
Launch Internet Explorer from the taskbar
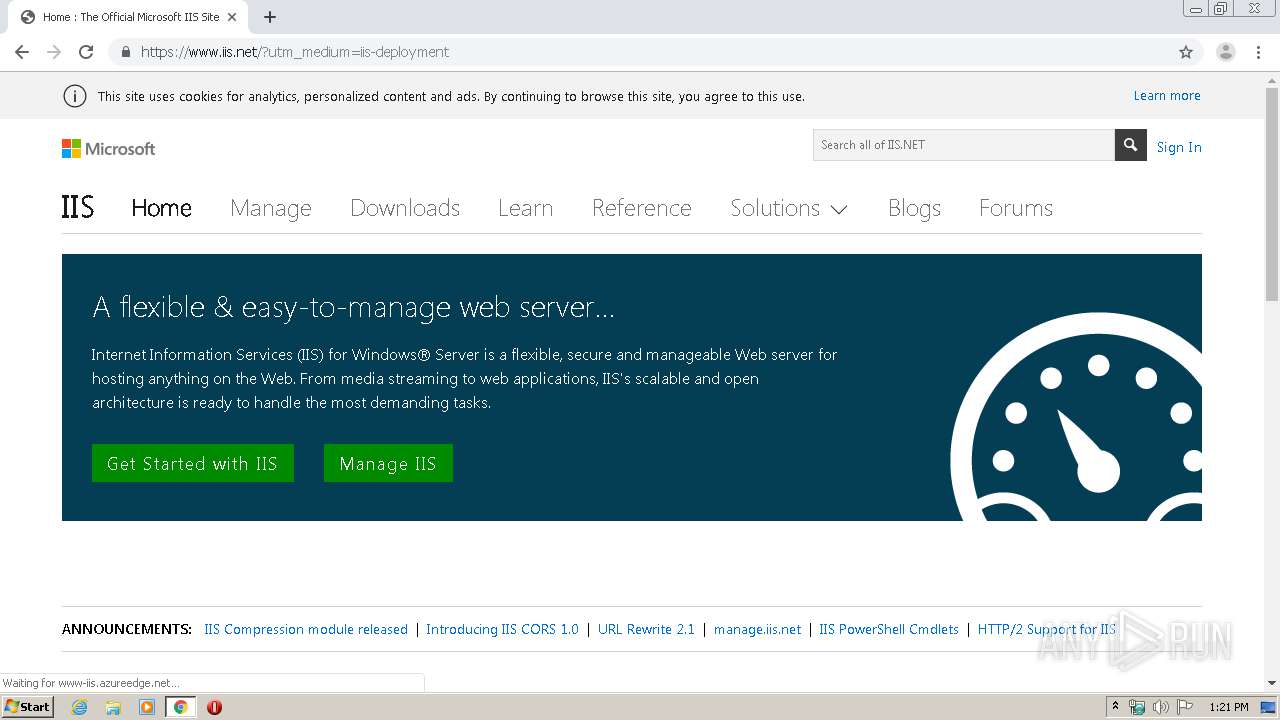coord(80,707)
